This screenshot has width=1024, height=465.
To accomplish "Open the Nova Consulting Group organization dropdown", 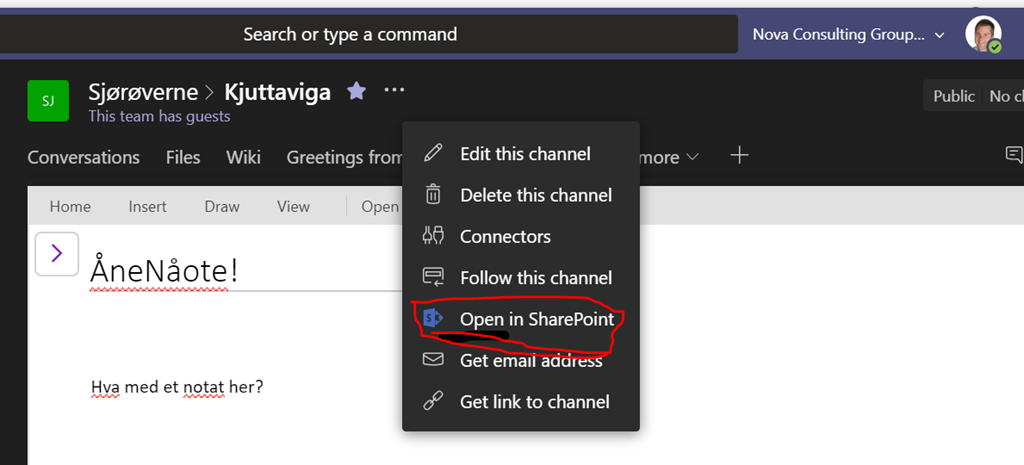I will (848, 34).
